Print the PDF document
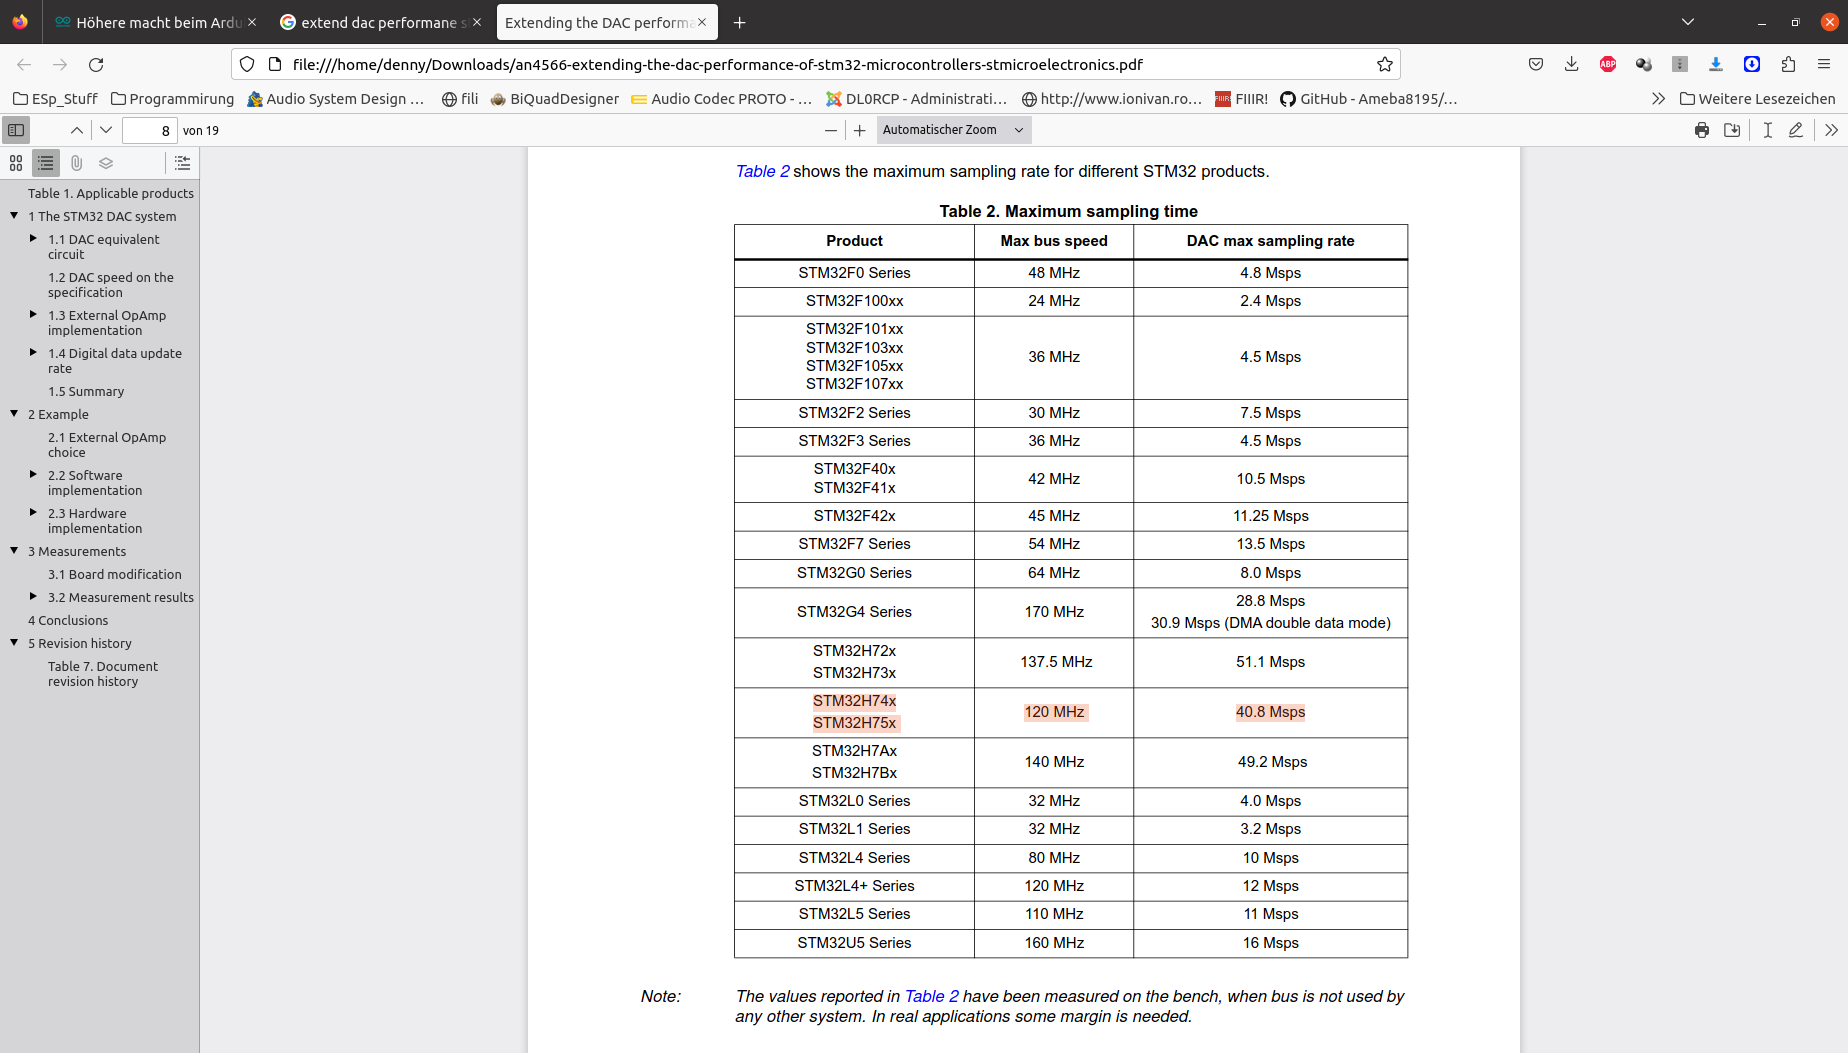 coord(1702,130)
